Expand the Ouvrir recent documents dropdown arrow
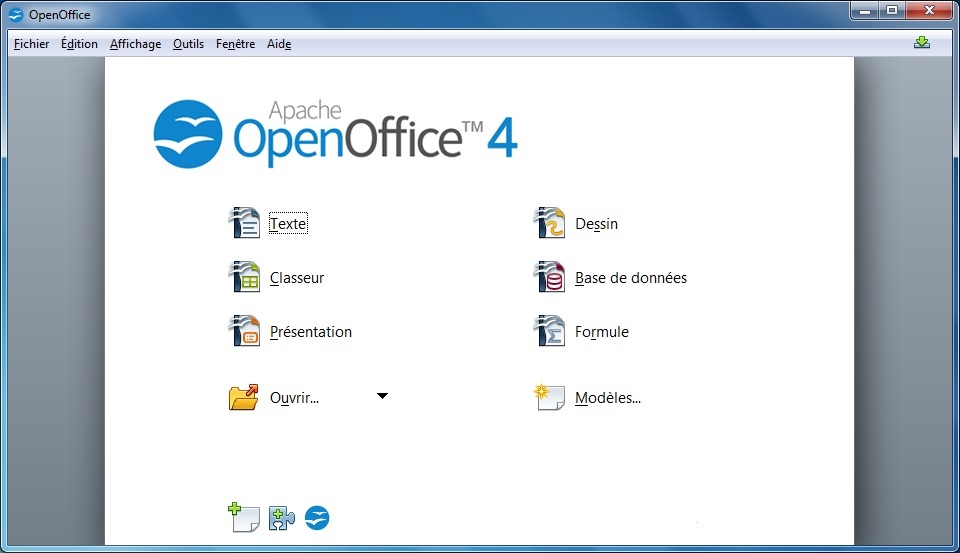This screenshot has width=960, height=553. click(382, 396)
